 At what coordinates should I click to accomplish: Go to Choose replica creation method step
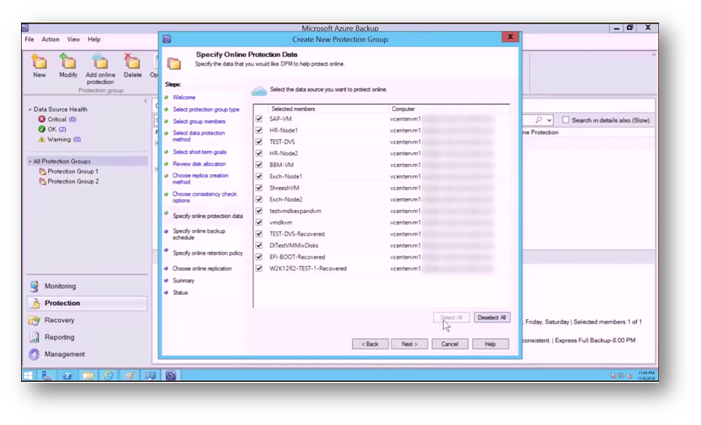[x=200, y=179]
